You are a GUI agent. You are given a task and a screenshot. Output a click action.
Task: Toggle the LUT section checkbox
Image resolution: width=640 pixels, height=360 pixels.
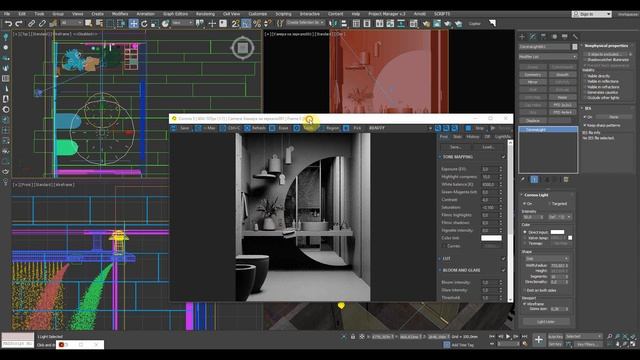click(503, 258)
